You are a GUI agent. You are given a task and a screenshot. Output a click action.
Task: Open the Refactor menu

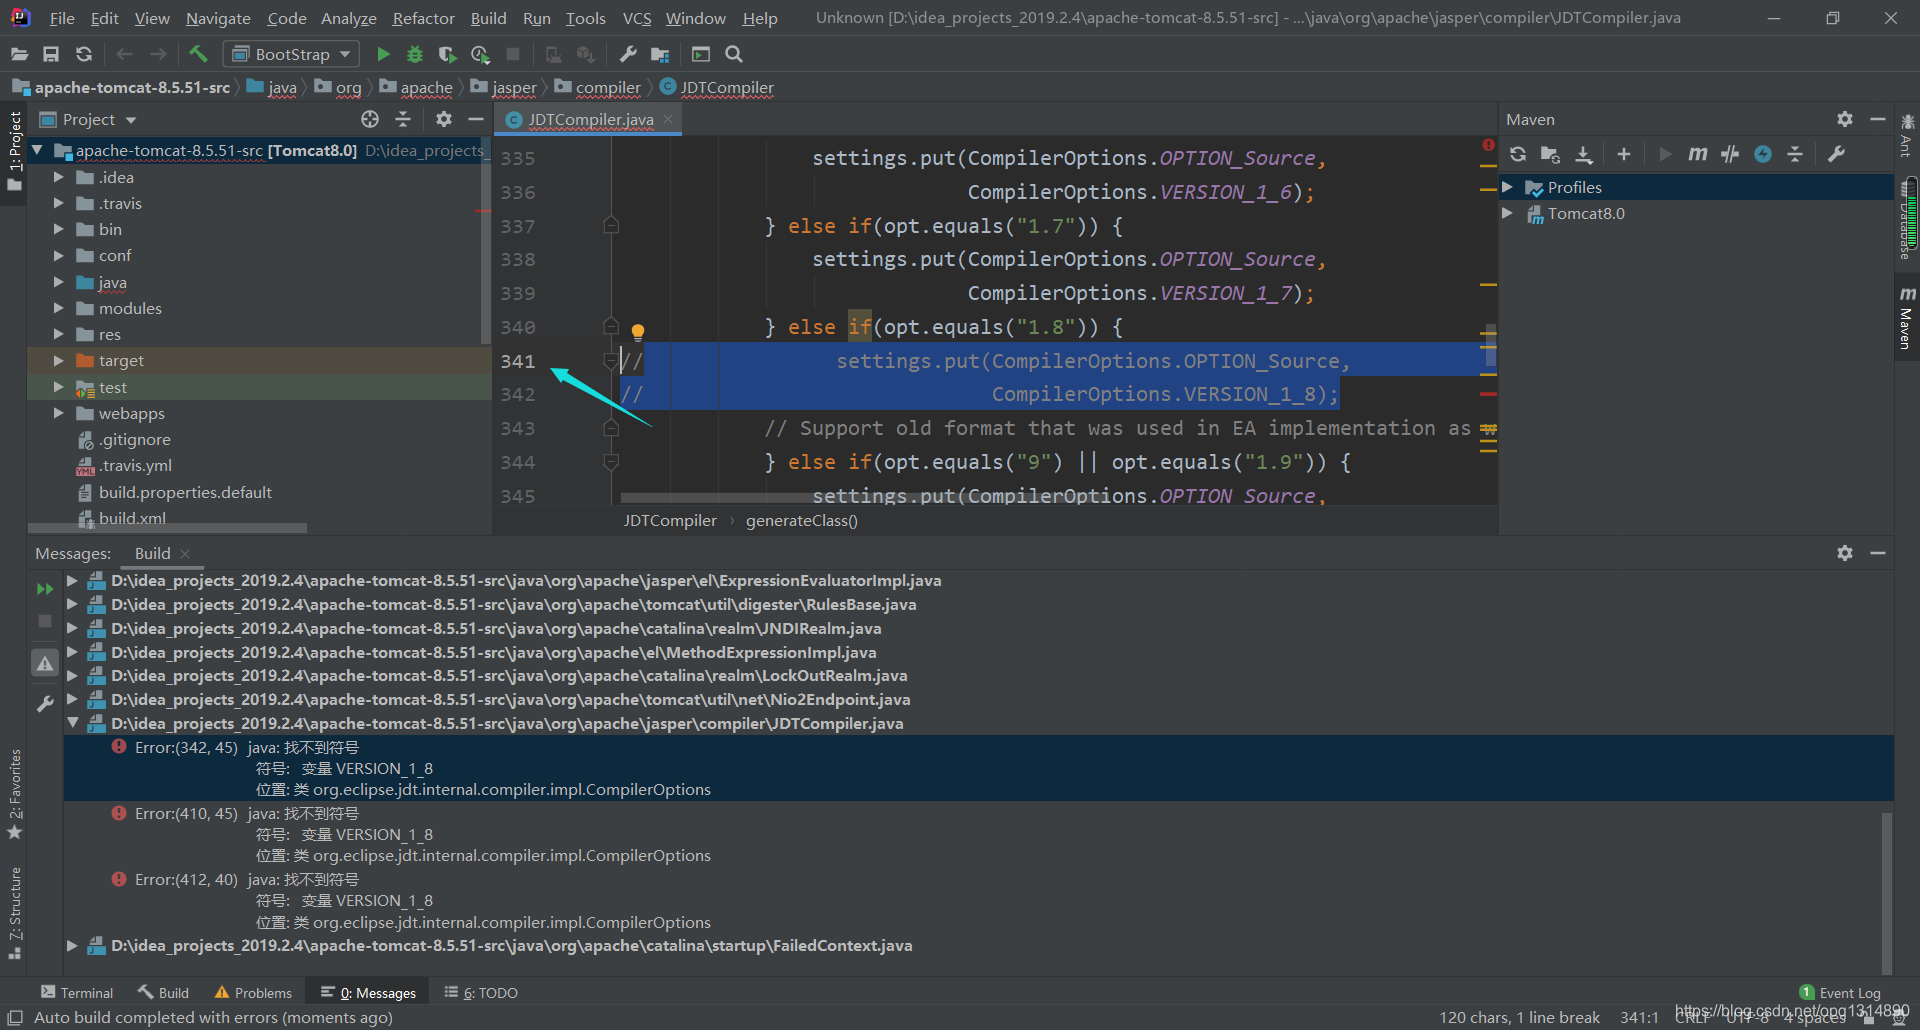423,18
